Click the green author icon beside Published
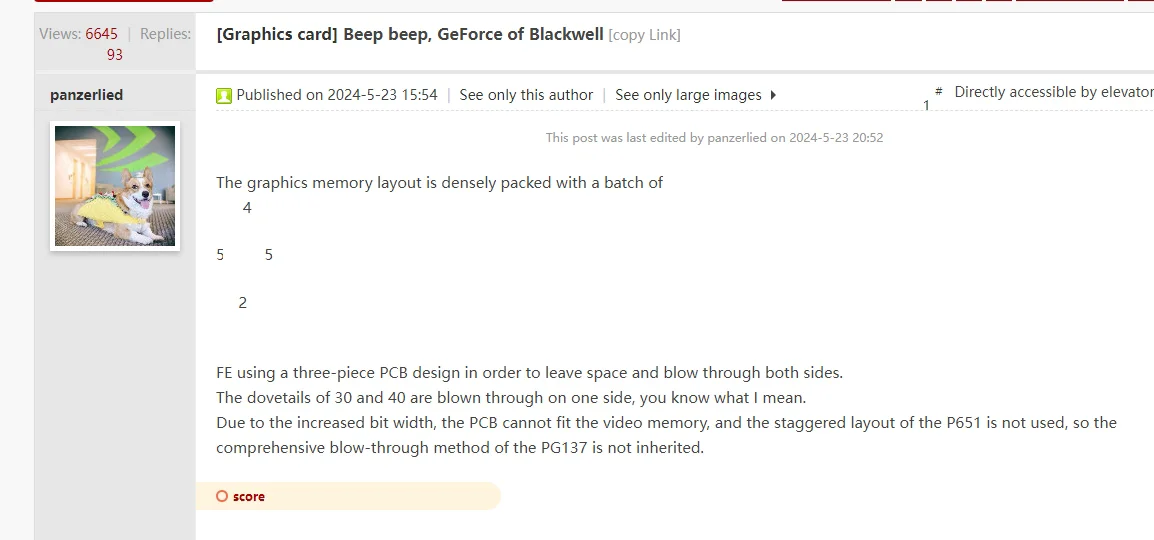The width and height of the screenshot is (1154, 540). (224, 96)
